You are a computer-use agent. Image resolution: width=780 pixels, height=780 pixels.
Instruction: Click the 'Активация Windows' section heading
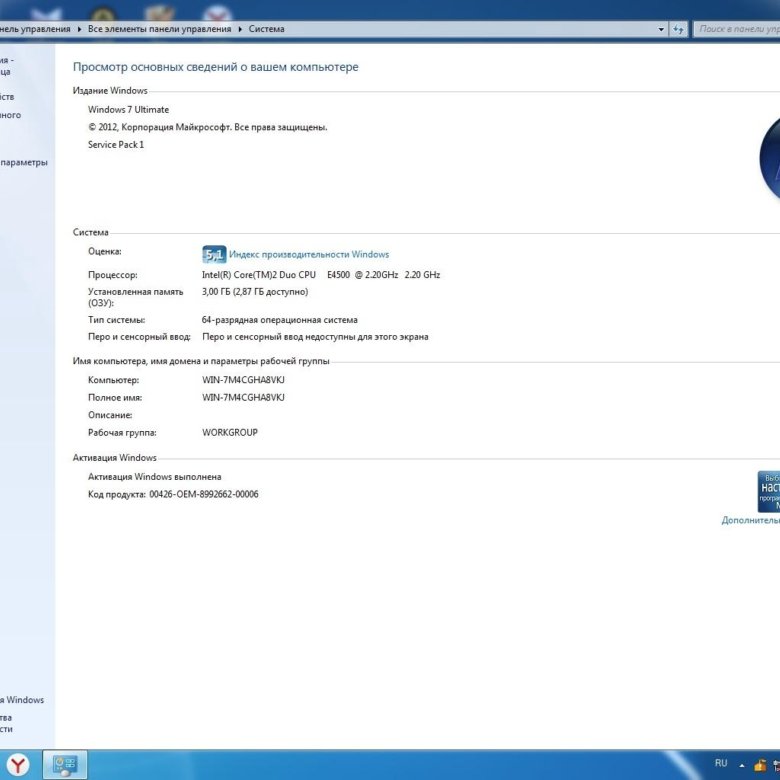pos(114,458)
